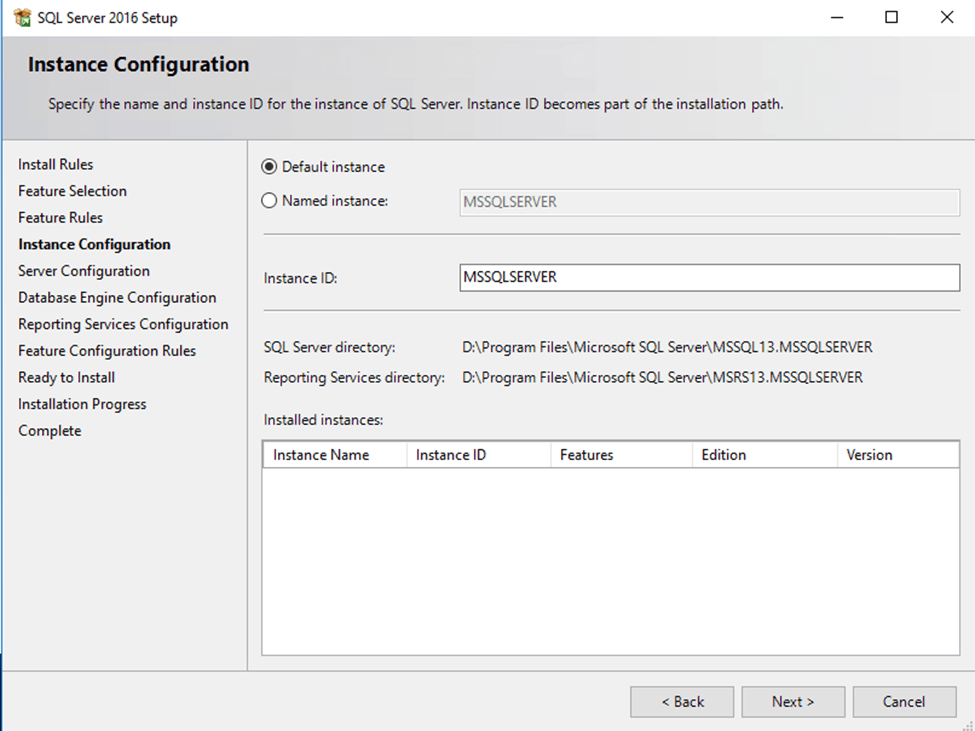The image size is (975, 731).
Task: Click the Named instance text field
Action: [x=708, y=202]
